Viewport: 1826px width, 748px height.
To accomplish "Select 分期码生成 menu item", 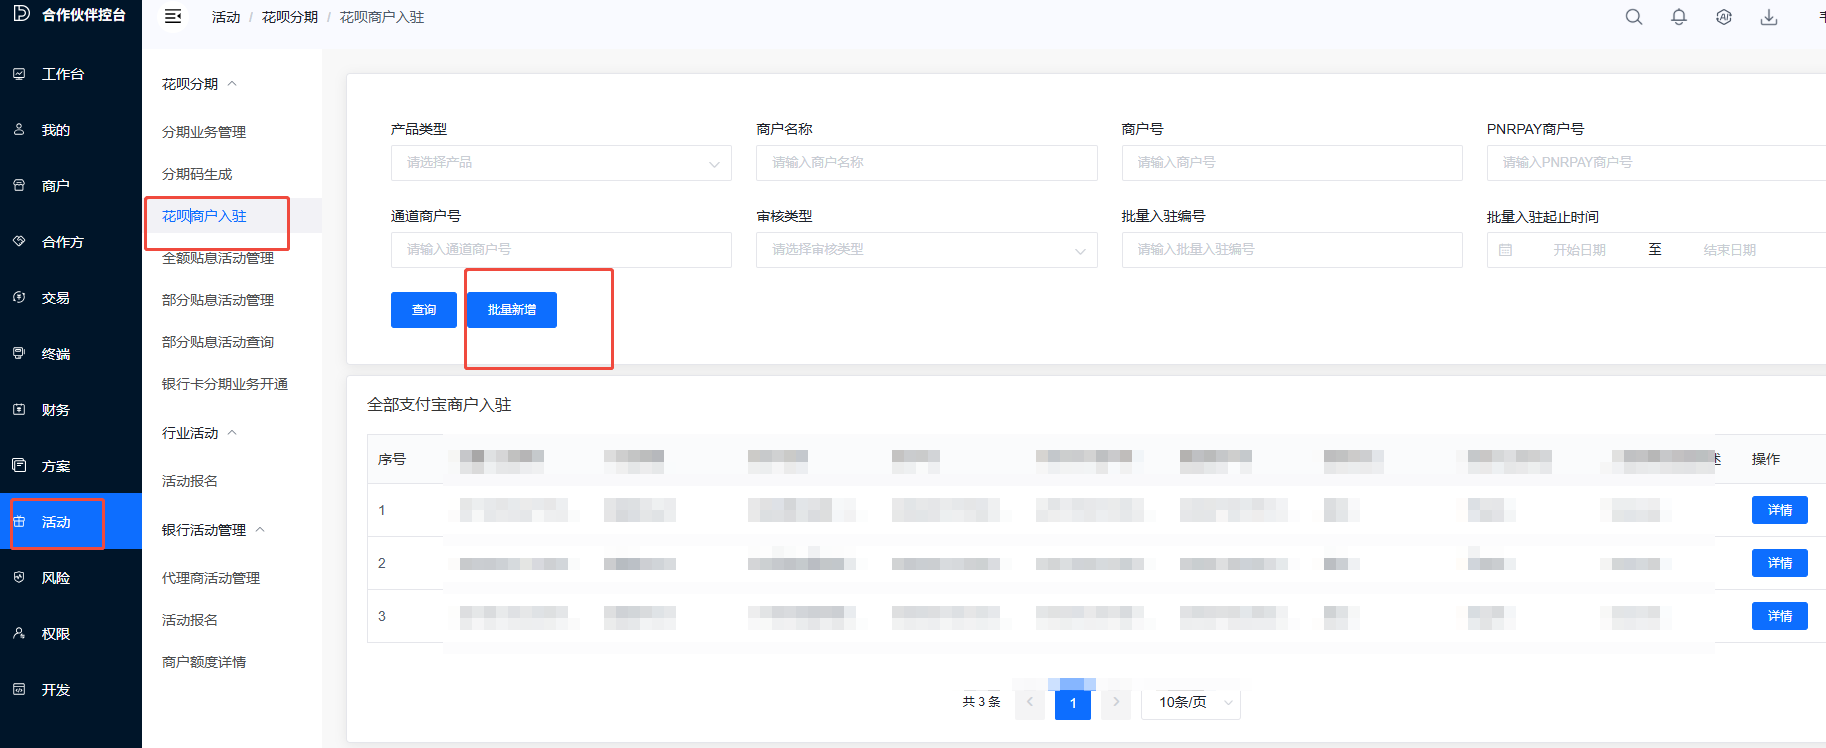I will [x=197, y=174].
